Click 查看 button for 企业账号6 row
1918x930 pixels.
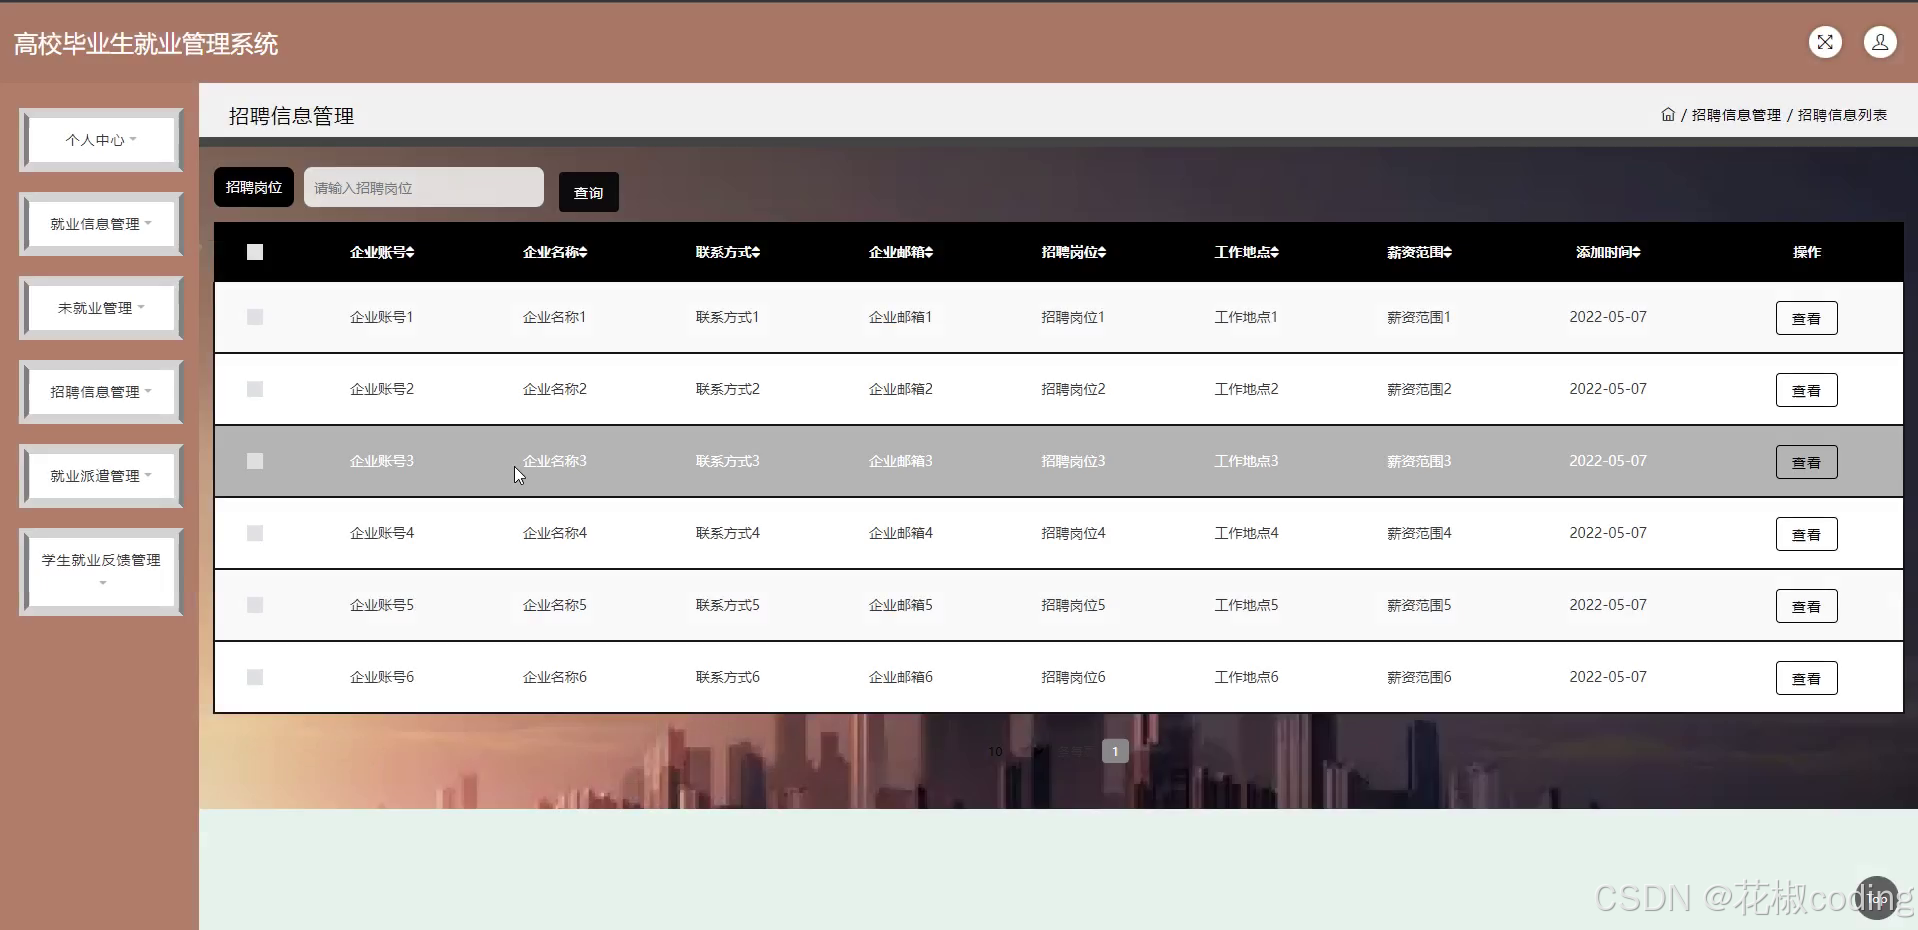[1806, 678]
